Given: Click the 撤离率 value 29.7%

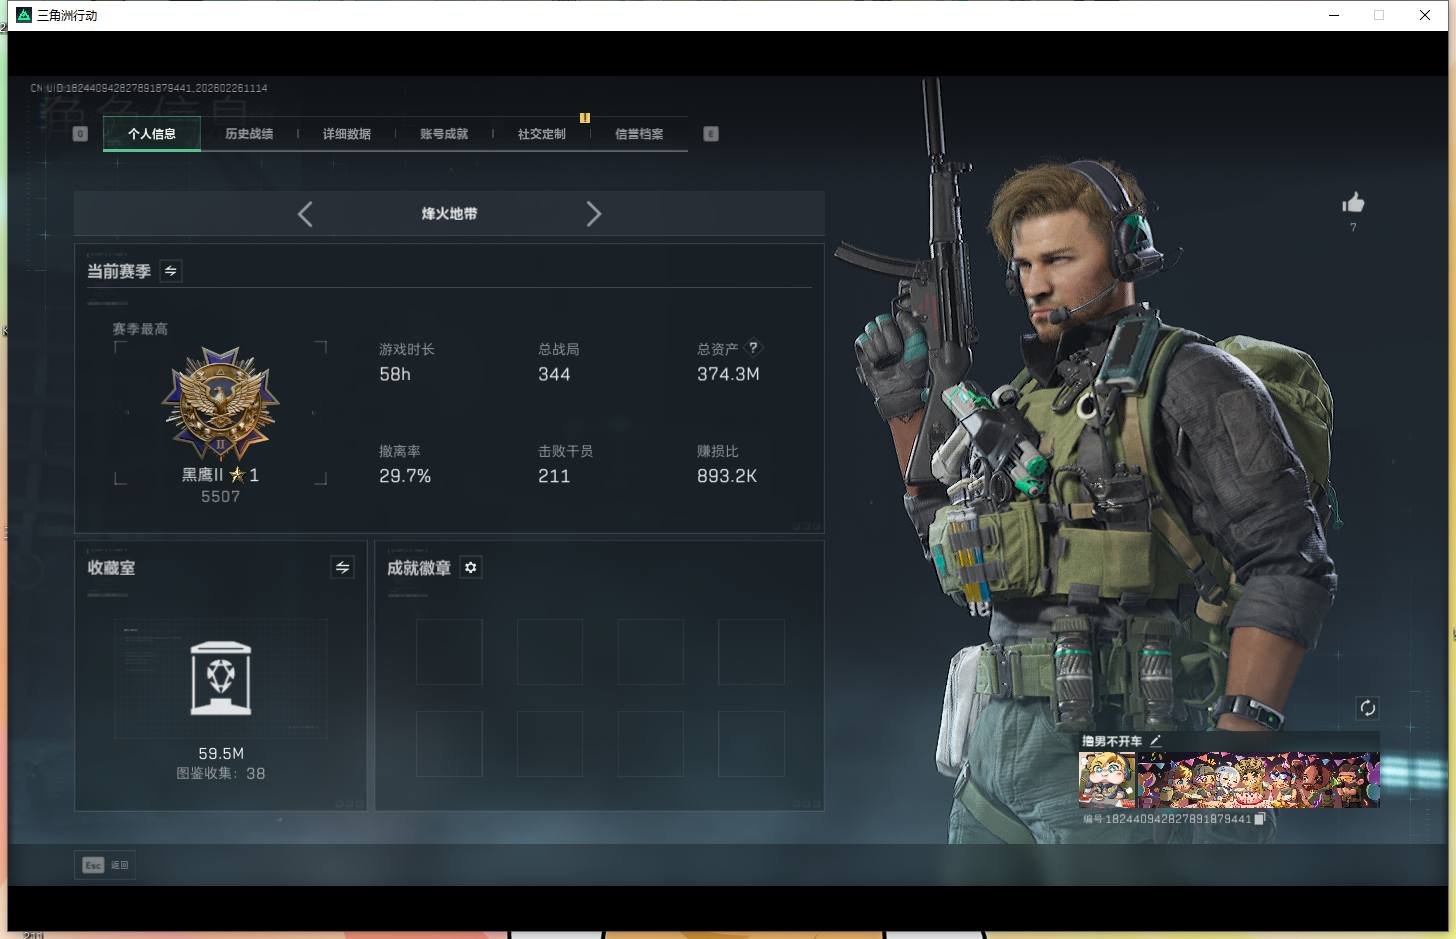Looking at the screenshot, I should point(405,476).
